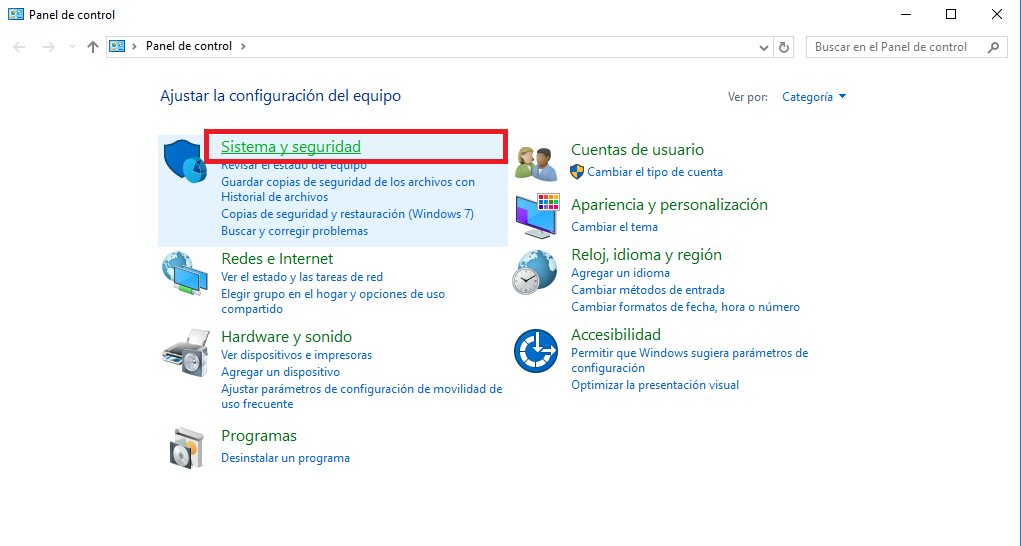Open the Accesibilidad blue circle icon
1021x546 pixels.
coord(536,351)
